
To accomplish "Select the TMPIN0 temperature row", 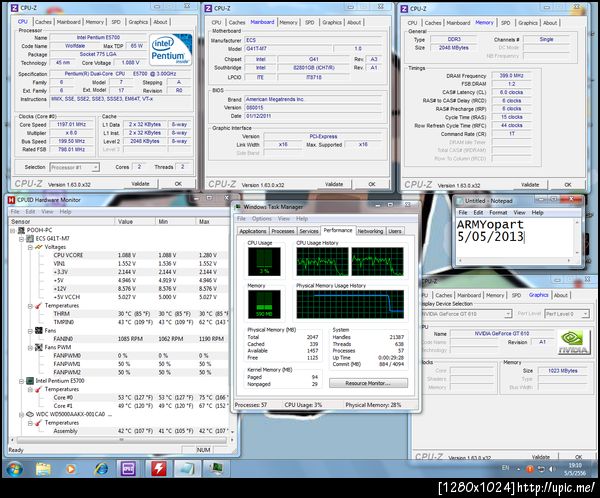I will (x=119, y=322).
